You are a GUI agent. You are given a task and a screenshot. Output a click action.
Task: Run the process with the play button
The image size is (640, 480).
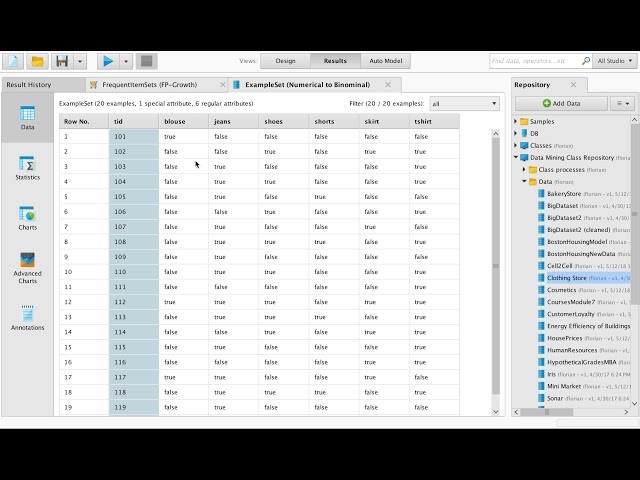(x=108, y=61)
